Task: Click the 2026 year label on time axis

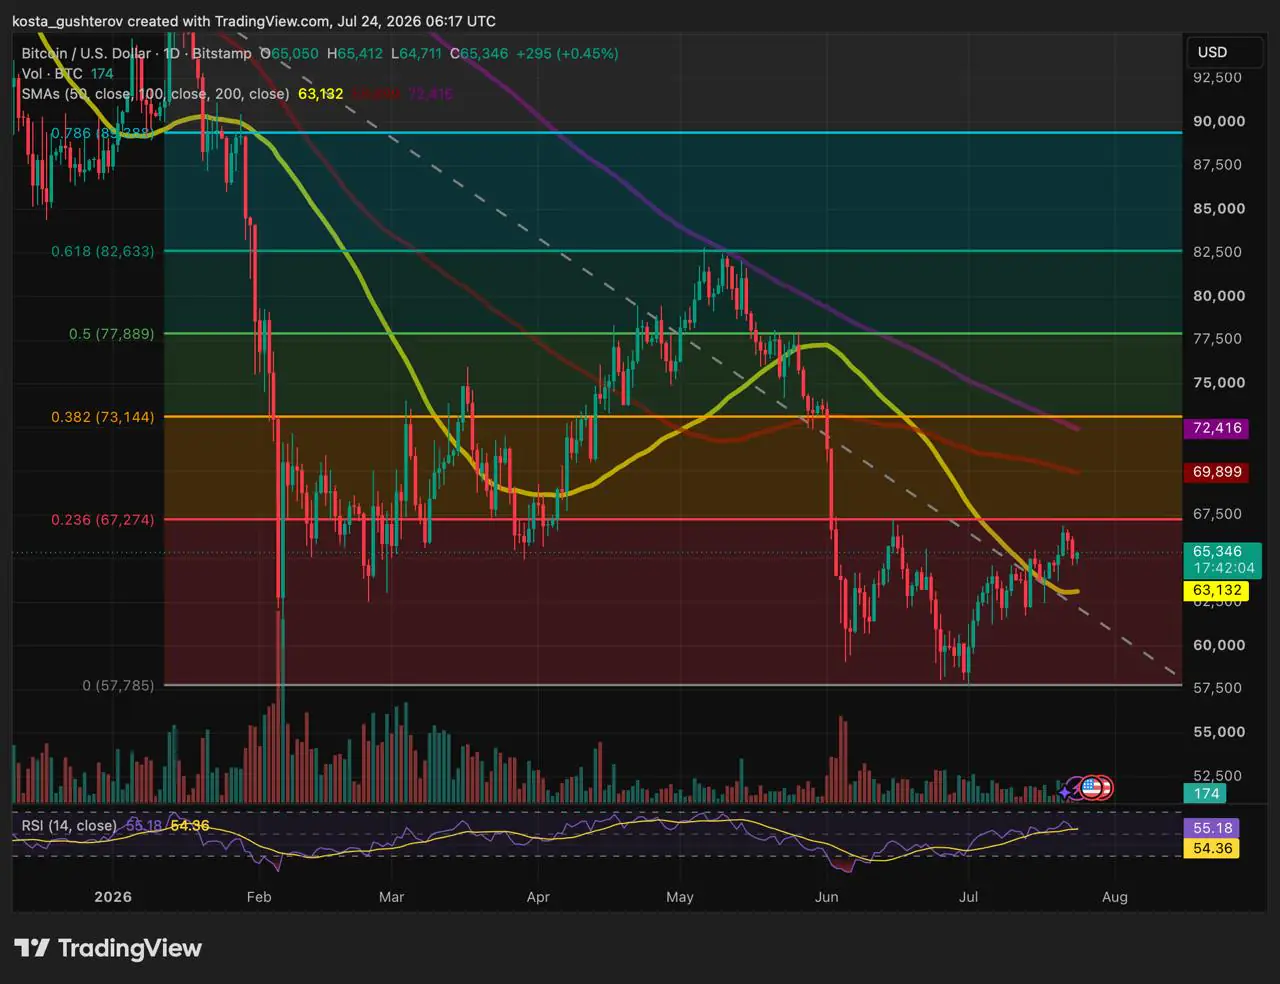Action: click(113, 896)
